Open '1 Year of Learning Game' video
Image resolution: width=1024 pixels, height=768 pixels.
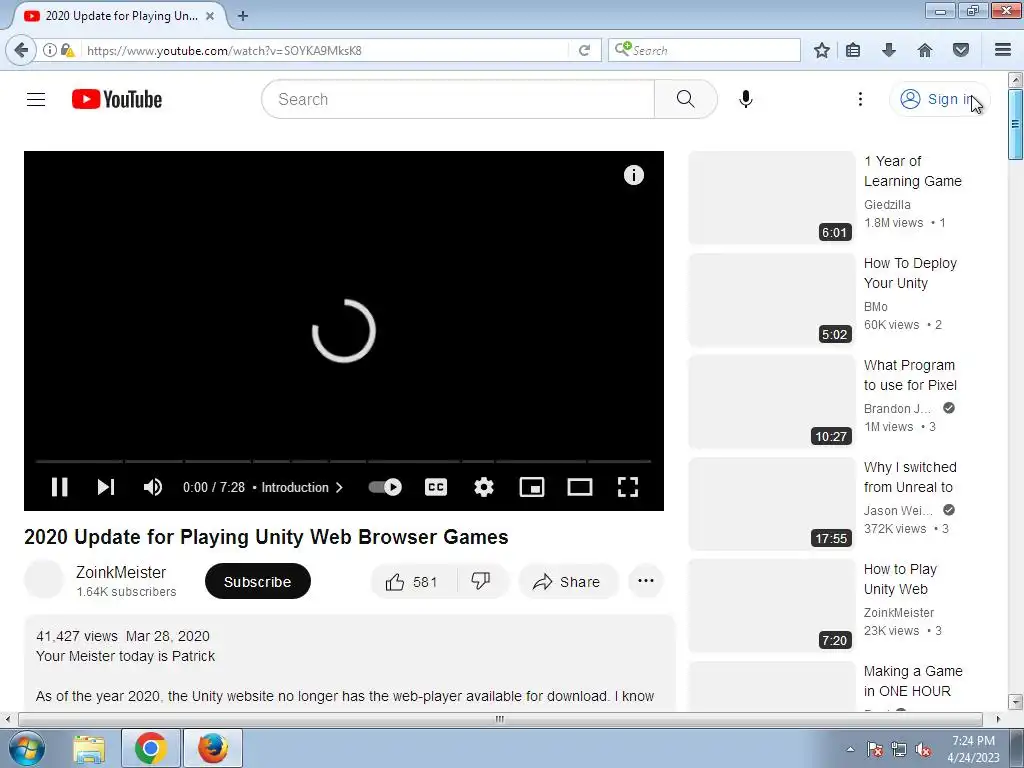tap(912, 171)
